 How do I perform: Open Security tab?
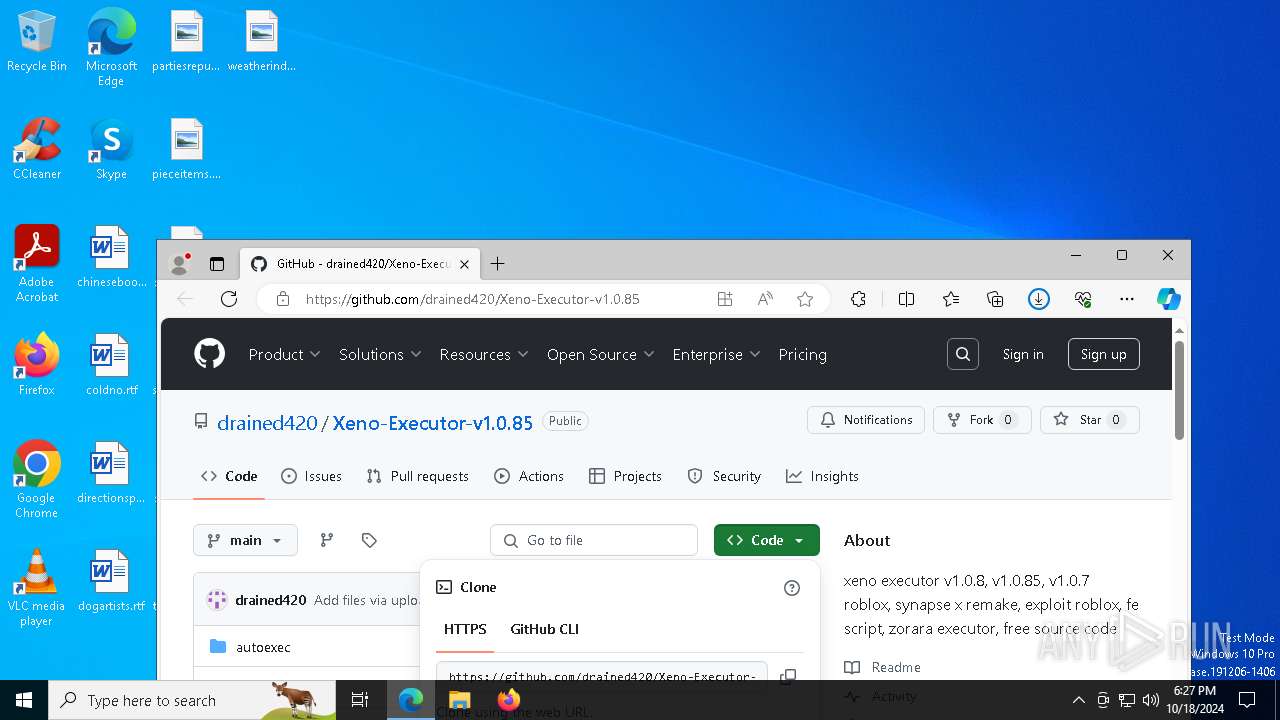pyautogui.click(x=724, y=476)
